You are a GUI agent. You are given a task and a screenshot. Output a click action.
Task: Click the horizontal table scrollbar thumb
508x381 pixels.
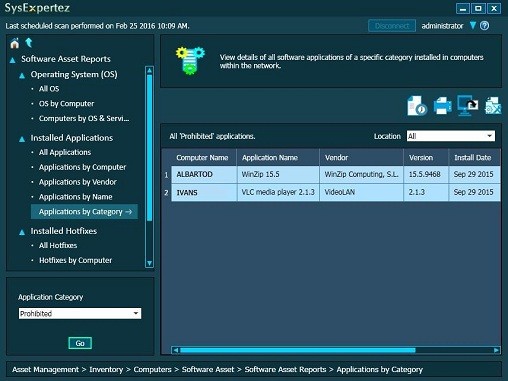tap(297, 350)
